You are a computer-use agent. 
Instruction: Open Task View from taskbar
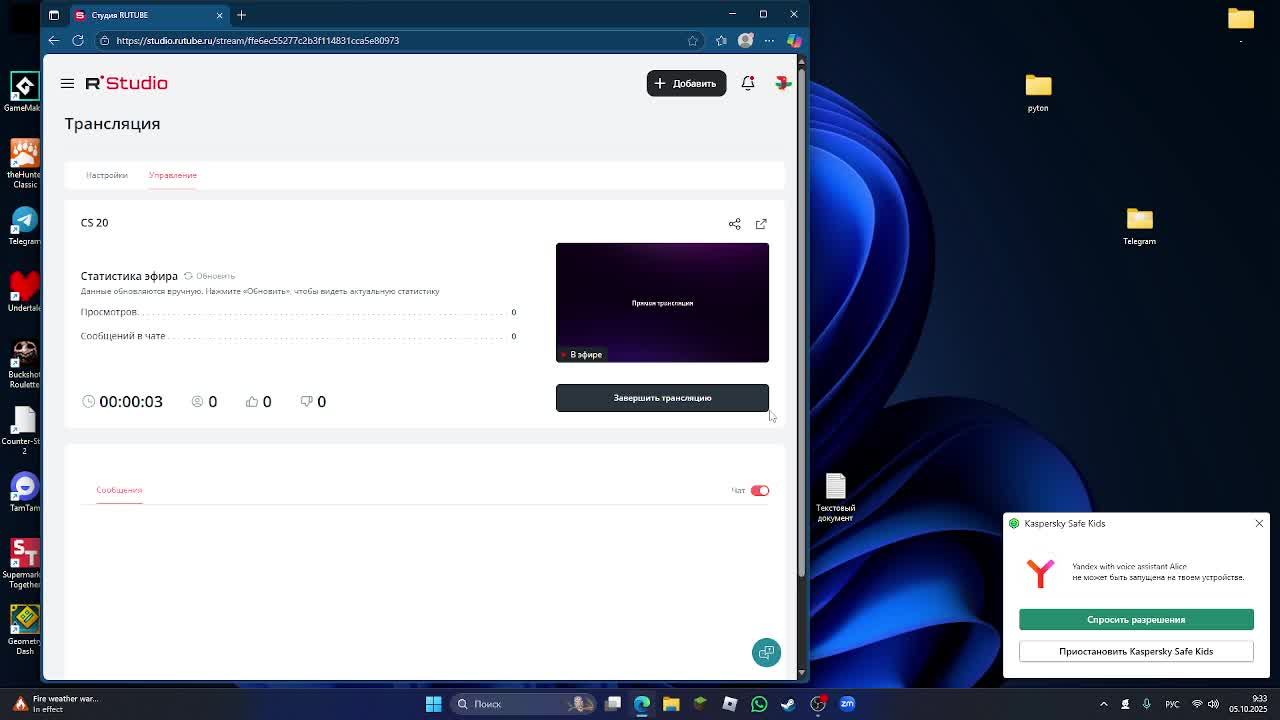click(x=613, y=704)
